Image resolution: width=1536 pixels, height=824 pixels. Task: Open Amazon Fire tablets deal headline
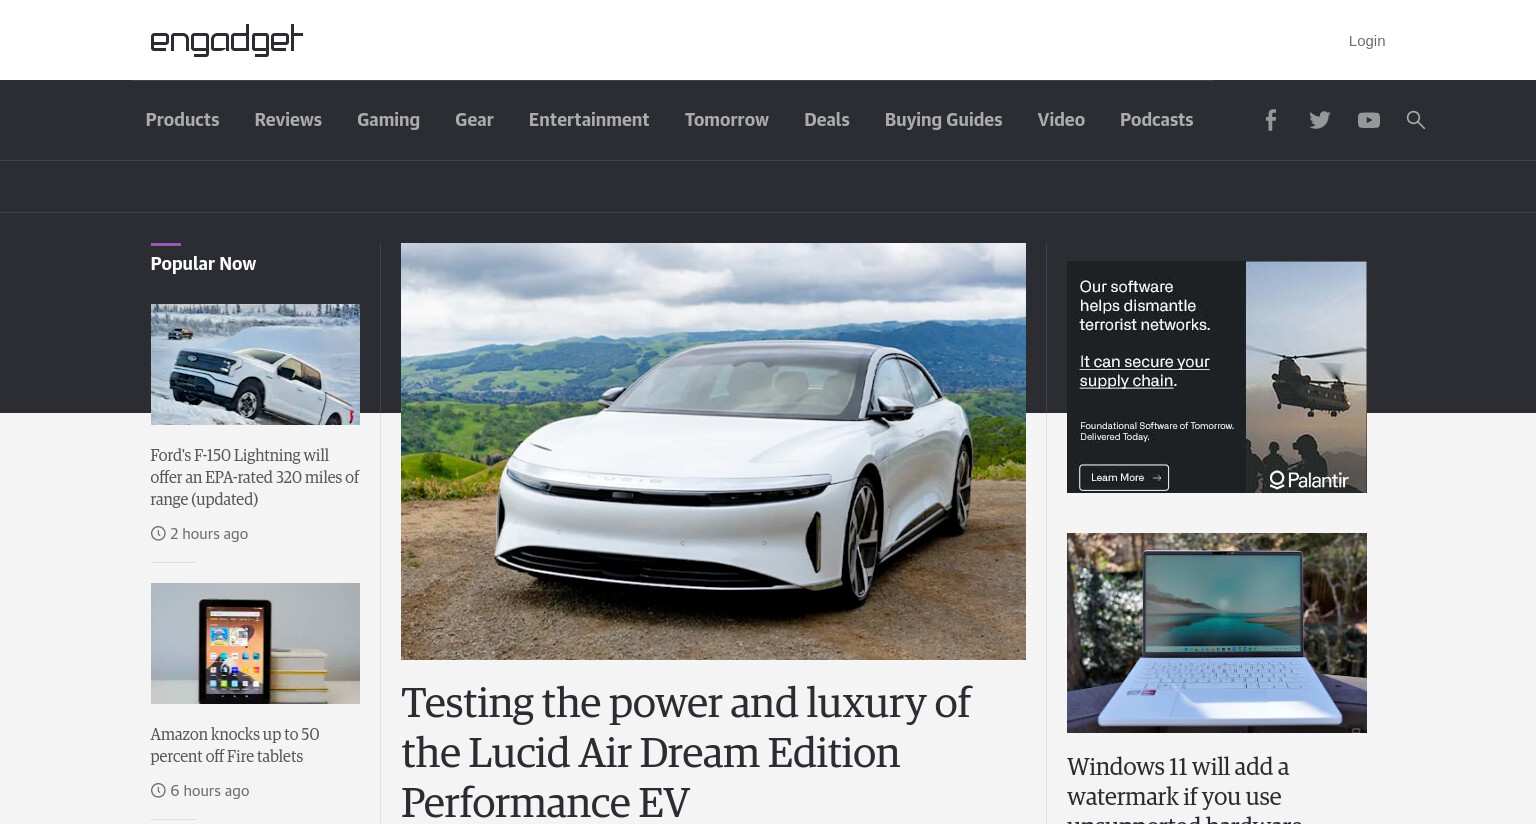(235, 745)
